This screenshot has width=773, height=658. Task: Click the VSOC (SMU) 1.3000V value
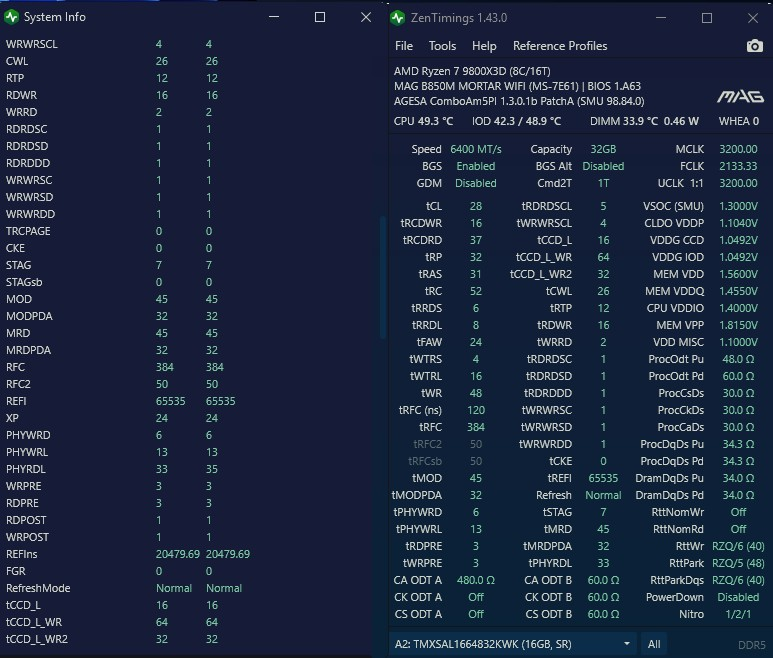tap(738, 206)
